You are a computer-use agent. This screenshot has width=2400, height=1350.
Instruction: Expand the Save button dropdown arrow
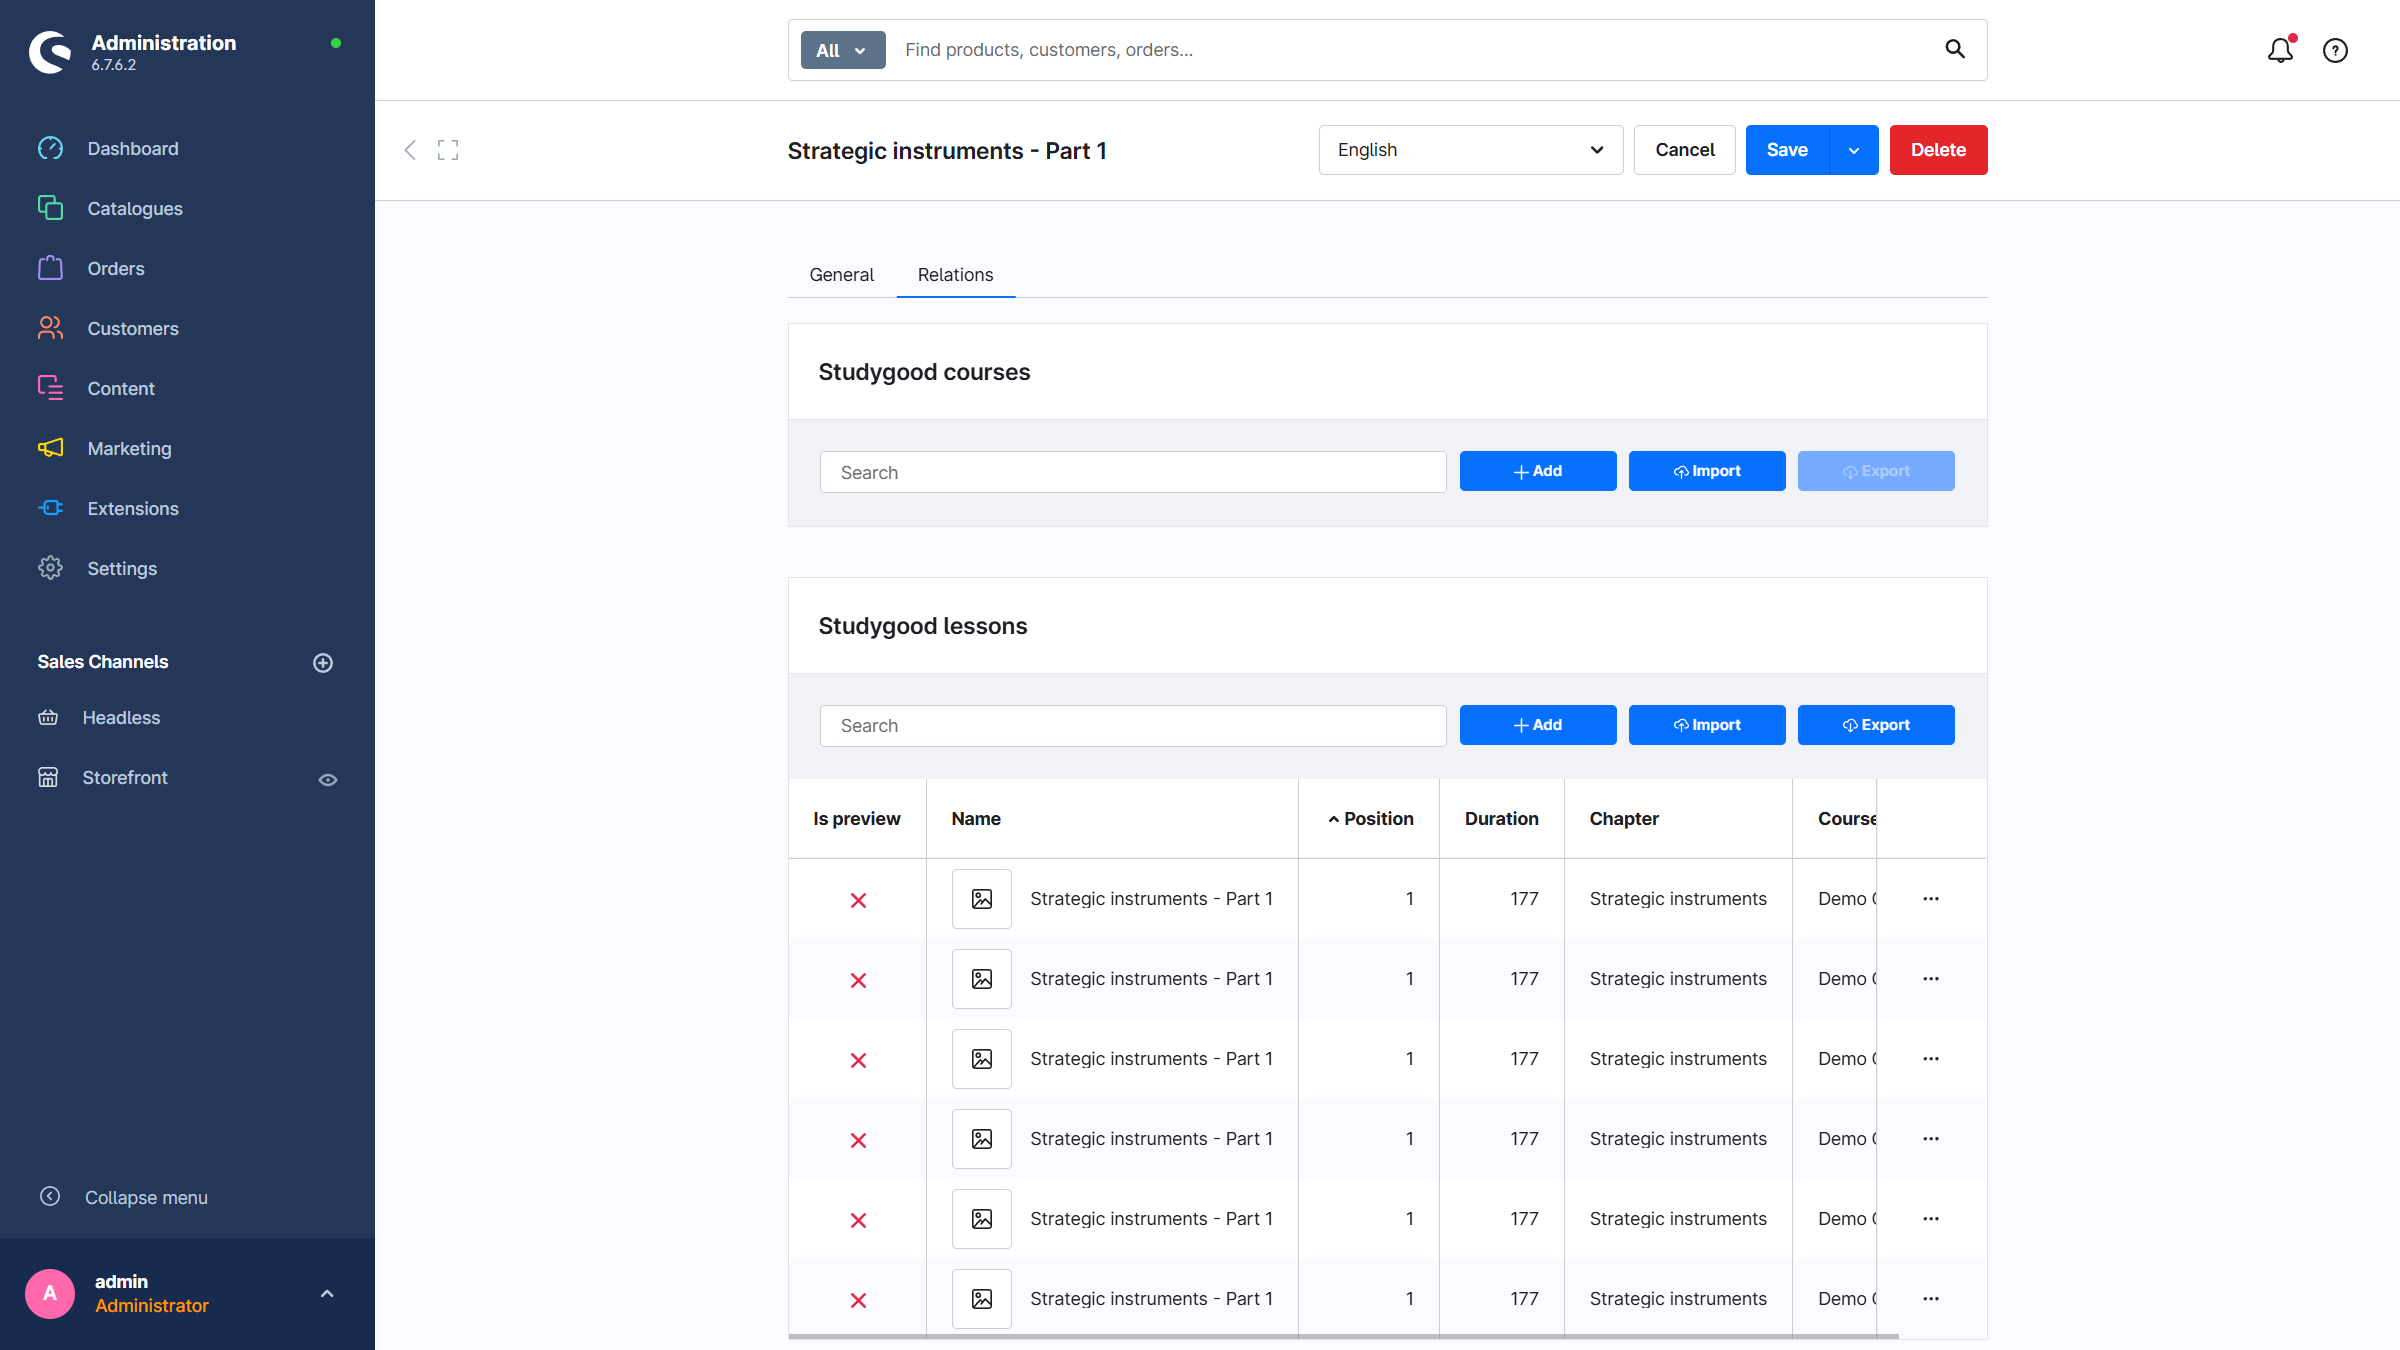point(1854,150)
